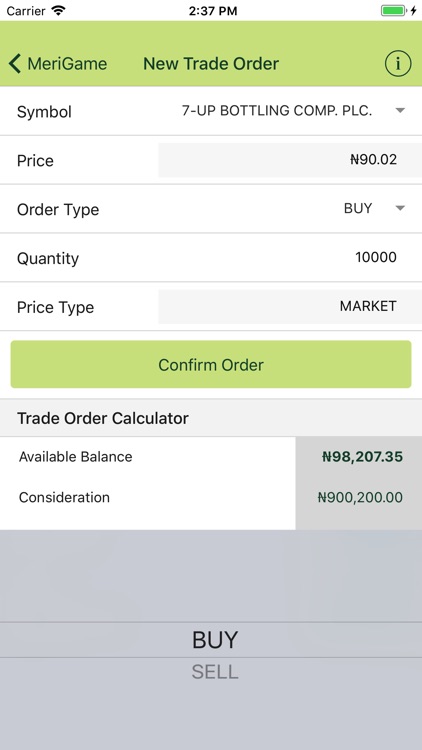Edit the Quantity value 10000
Viewport: 422px width, 750px height.
pos(376,257)
